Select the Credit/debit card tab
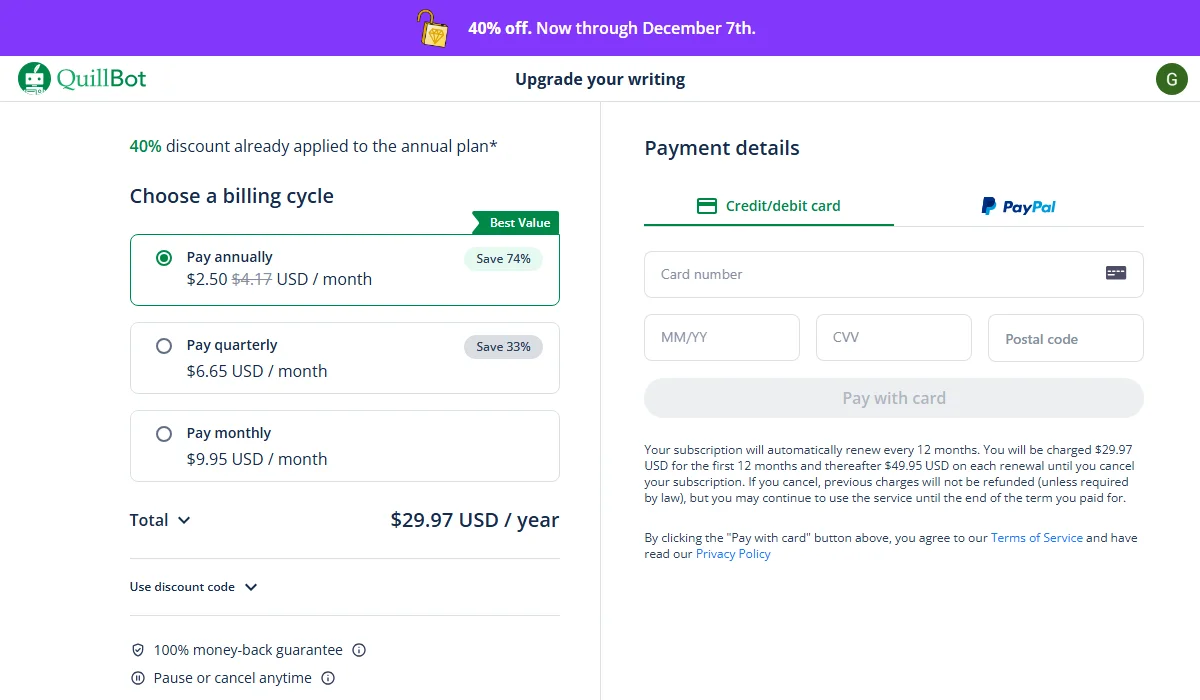1200x700 pixels. coord(768,206)
